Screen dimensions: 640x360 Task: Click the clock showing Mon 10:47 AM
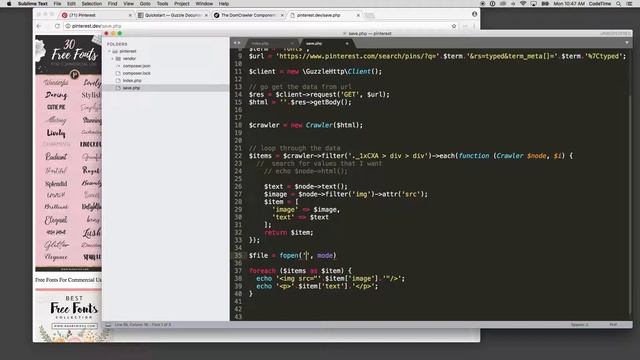coord(569,4)
